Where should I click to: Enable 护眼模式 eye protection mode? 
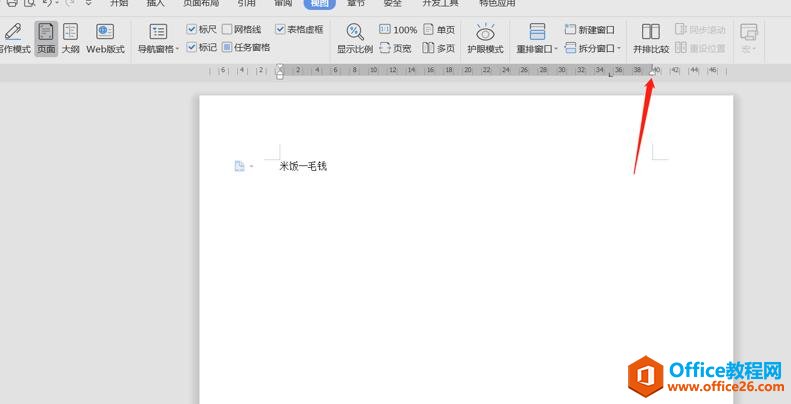[x=485, y=38]
